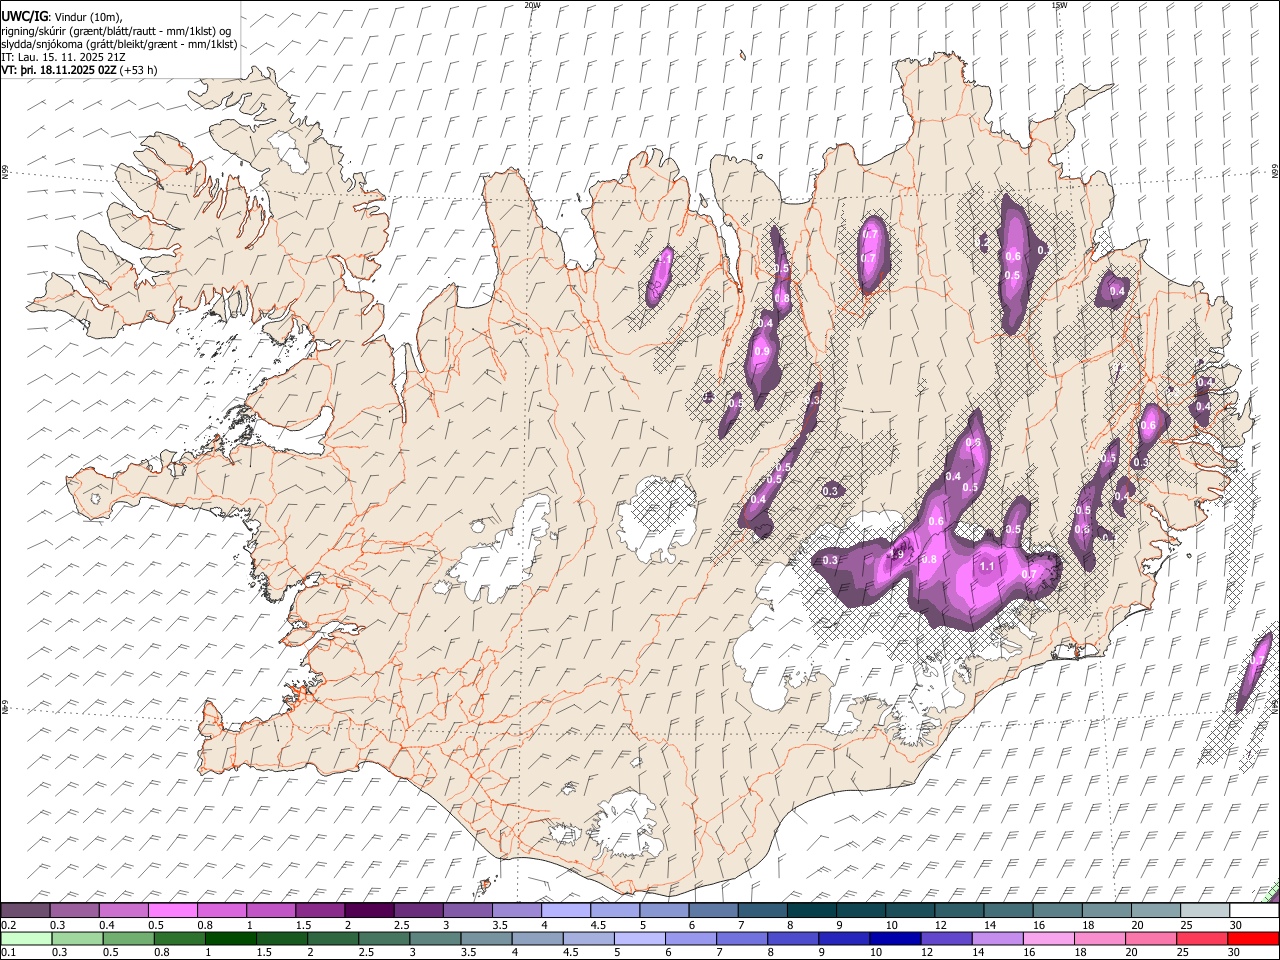Click the pale green 0.1 swatch in lower legend

(x=26, y=938)
